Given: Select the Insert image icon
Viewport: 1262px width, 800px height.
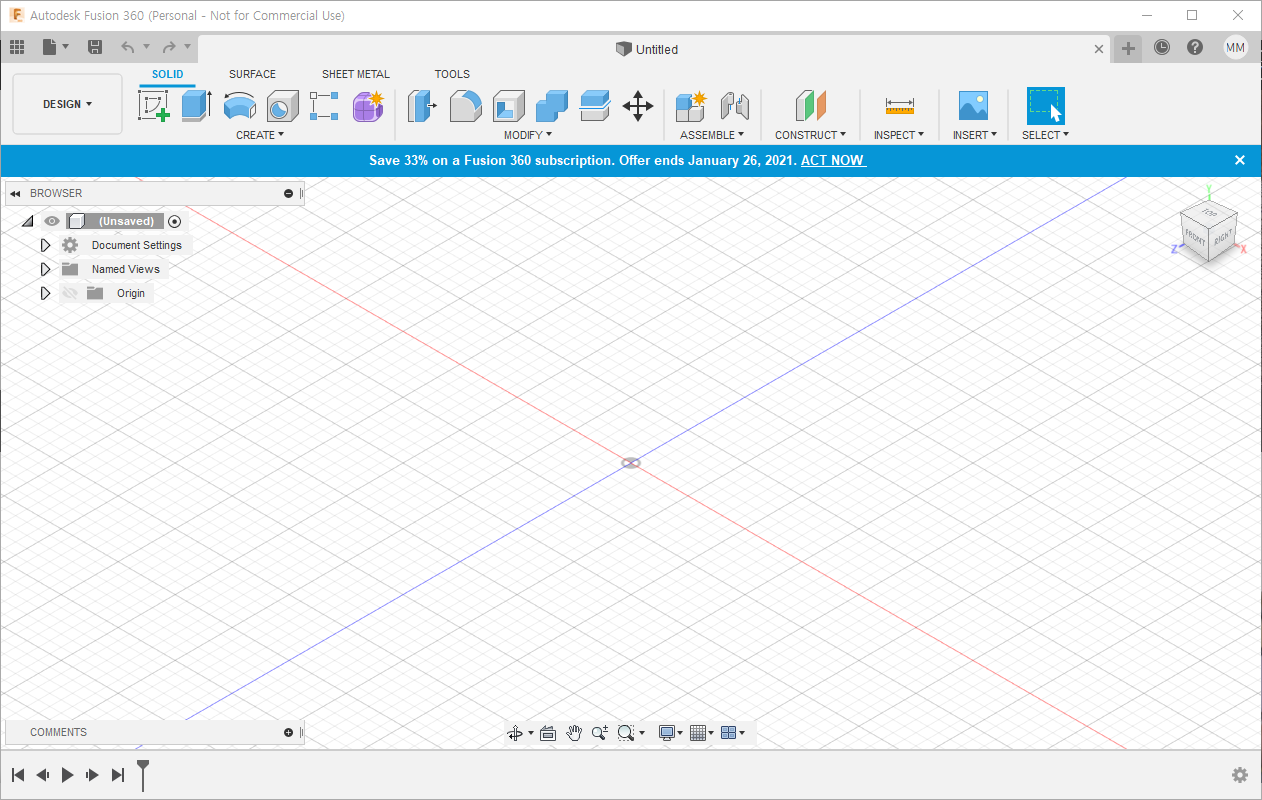Looking at the screenshot, I should 973,105.
